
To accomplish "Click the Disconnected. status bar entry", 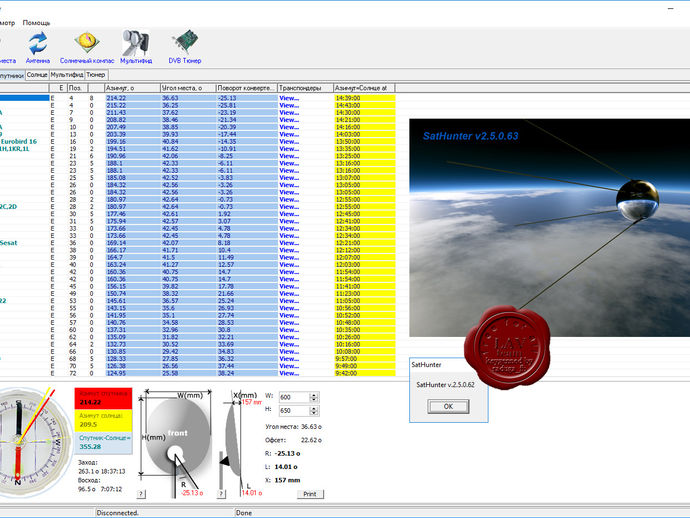I will 117,513.
